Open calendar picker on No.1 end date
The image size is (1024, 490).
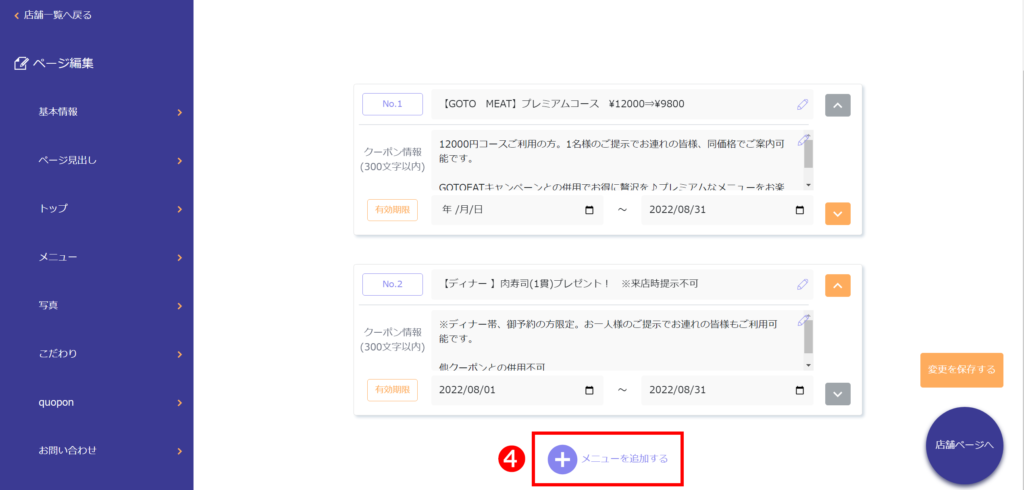(x=799, y=210)
